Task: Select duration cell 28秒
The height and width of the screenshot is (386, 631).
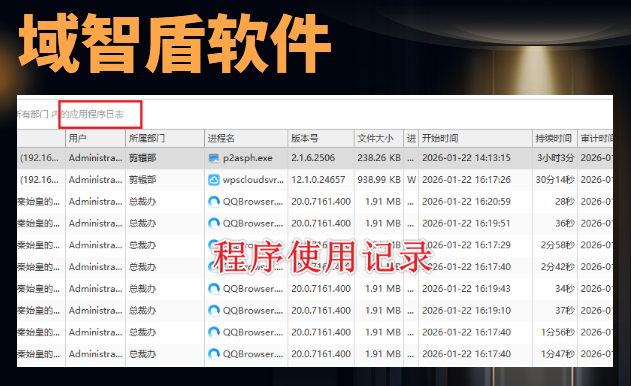Action: (565, 201)
